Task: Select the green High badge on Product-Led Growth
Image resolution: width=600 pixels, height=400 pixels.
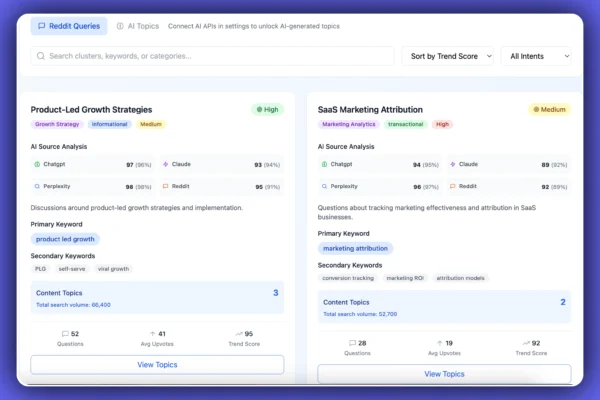Action: point(267,108)
